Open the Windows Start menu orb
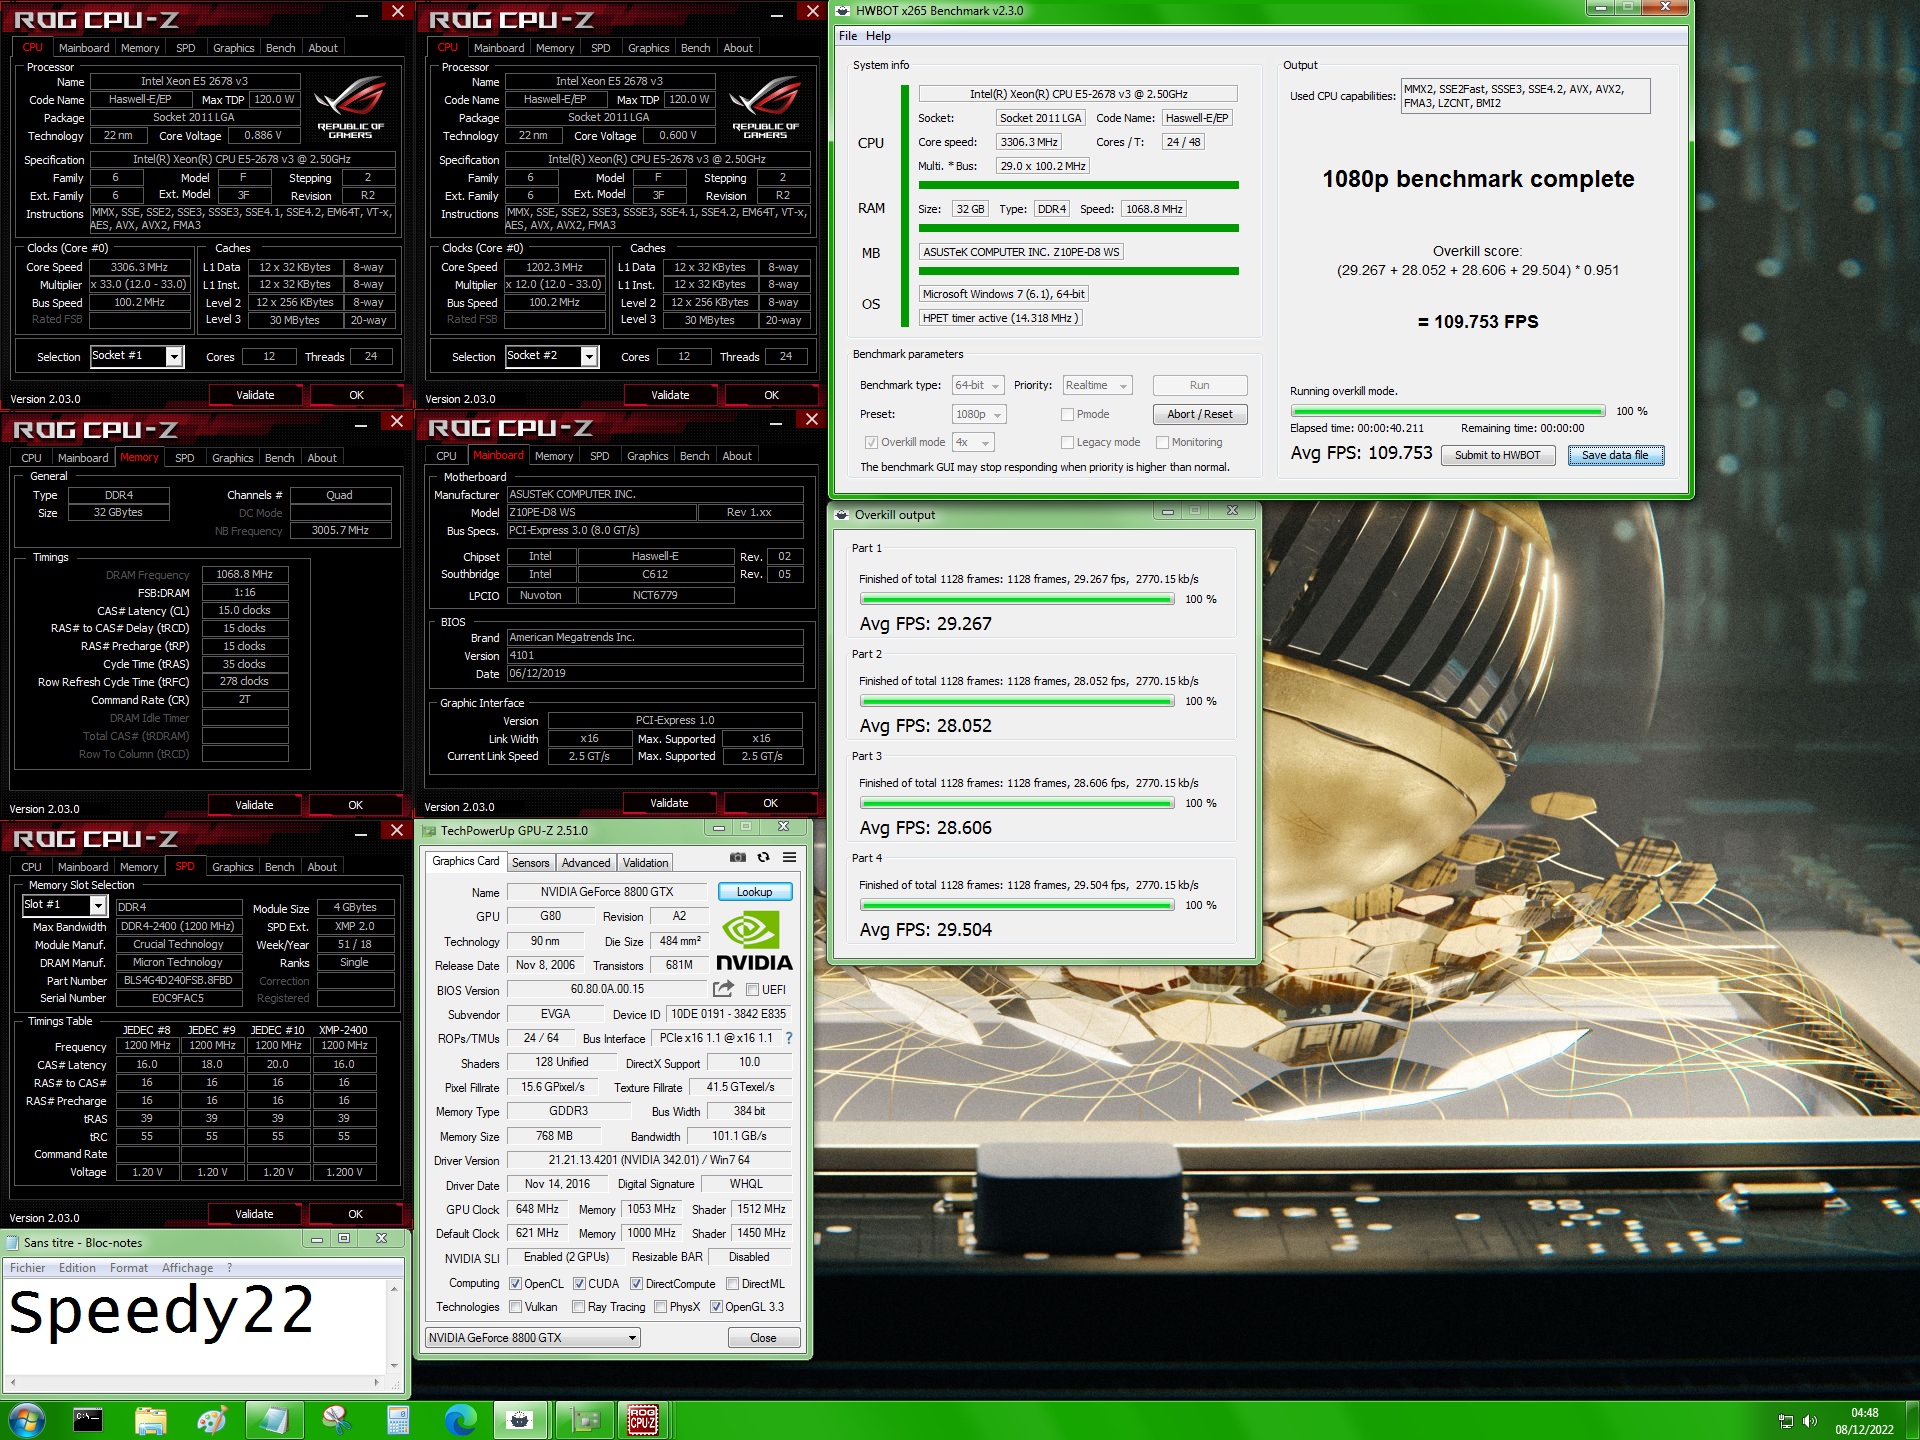The height and width of the screenshot is (1440, 1920). pyautogui.click(x=27, y=1420)
